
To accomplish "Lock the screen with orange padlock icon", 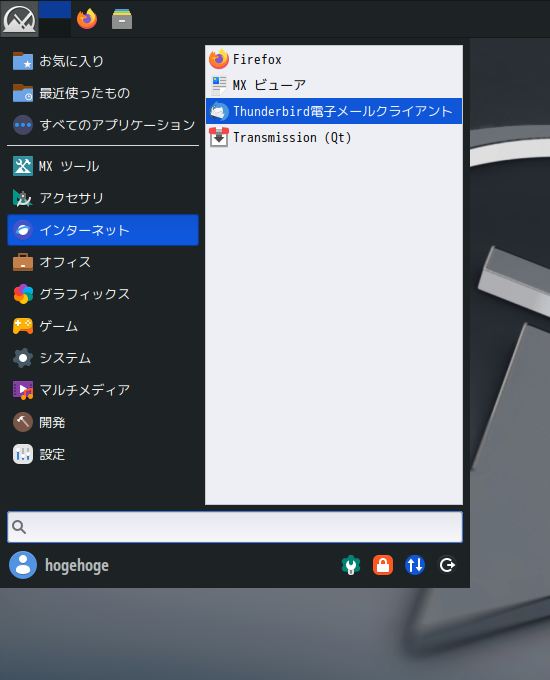I will [x=383, y=565].
